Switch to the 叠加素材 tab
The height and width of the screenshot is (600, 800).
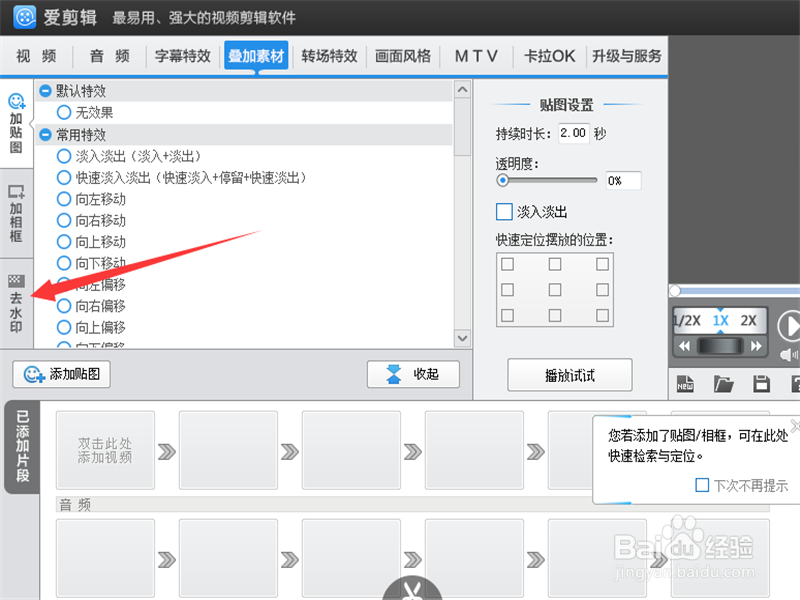pyautogui.click(x=256, y=56)
